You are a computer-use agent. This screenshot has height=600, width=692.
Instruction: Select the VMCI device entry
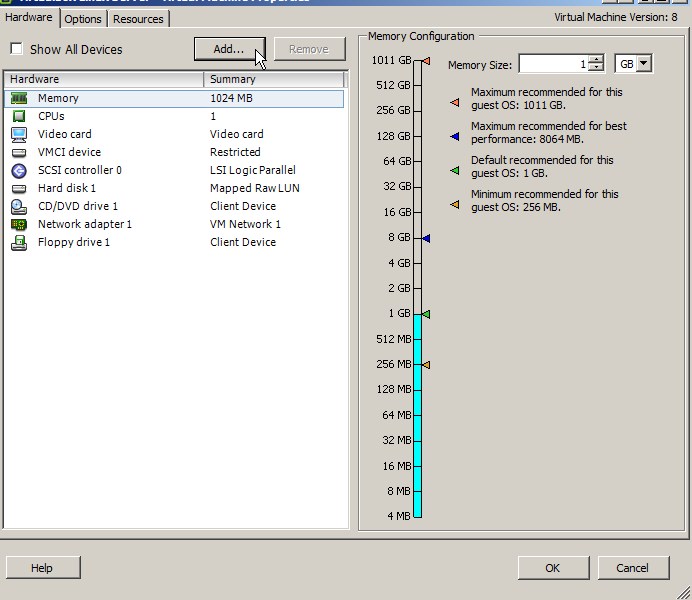click(x=69, y=152)
